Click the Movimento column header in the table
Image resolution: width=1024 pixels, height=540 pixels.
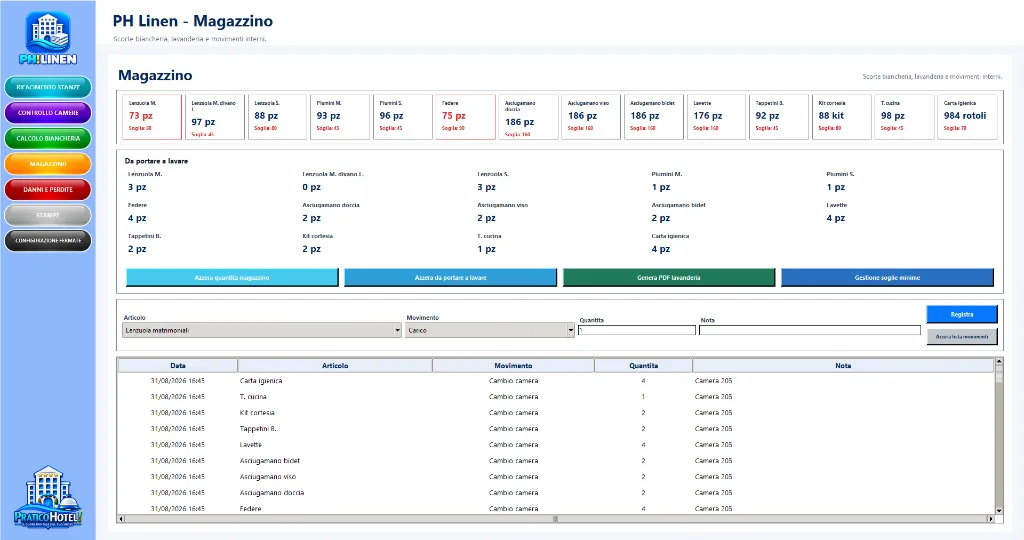tap(513, 366)
